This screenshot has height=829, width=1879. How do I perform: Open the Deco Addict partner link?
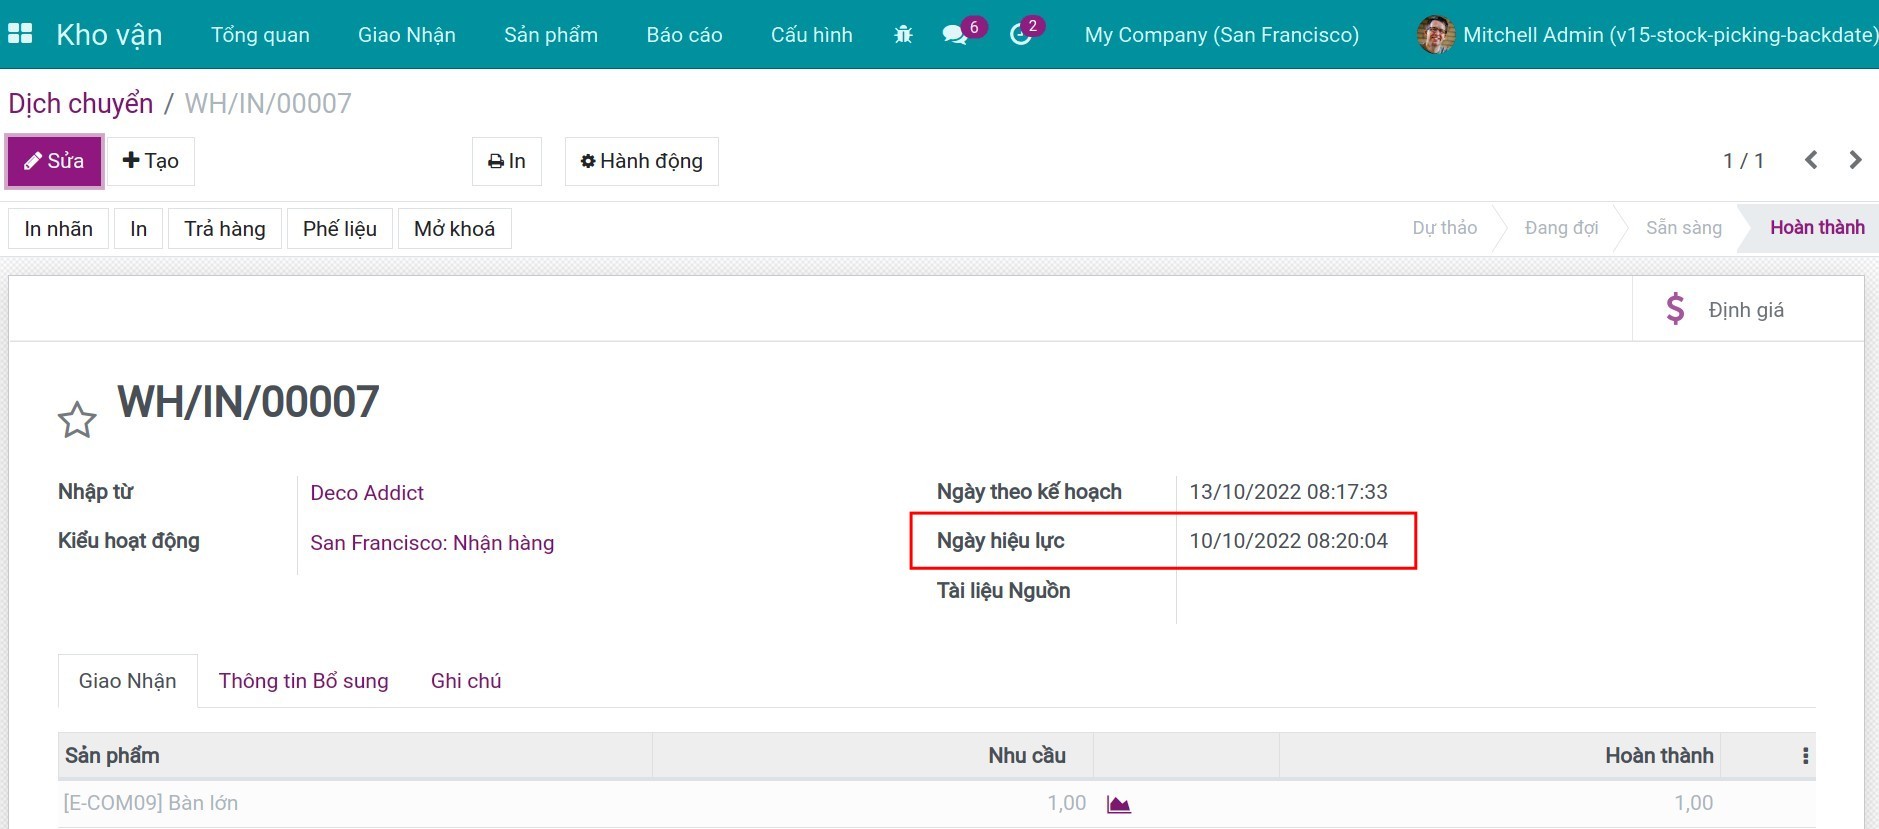coord(367,493)
